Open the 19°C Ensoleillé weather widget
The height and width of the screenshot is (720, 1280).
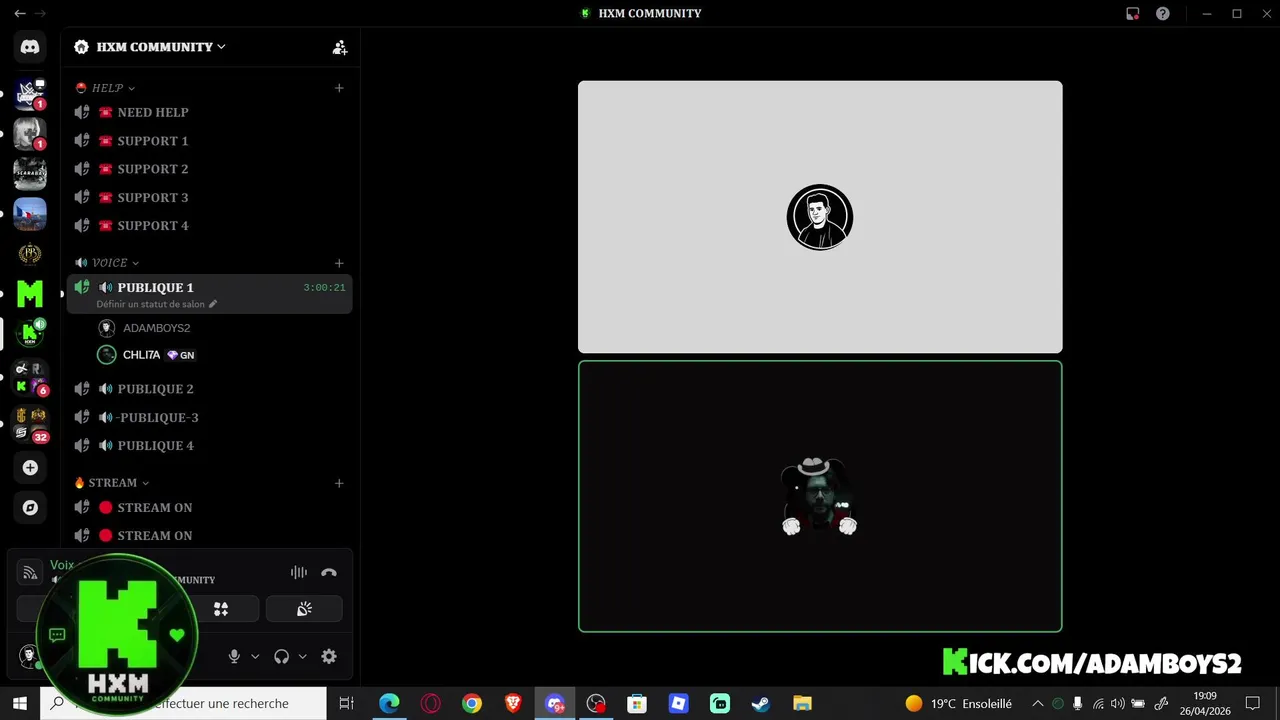pyautogui.click(x=958, y=704)
